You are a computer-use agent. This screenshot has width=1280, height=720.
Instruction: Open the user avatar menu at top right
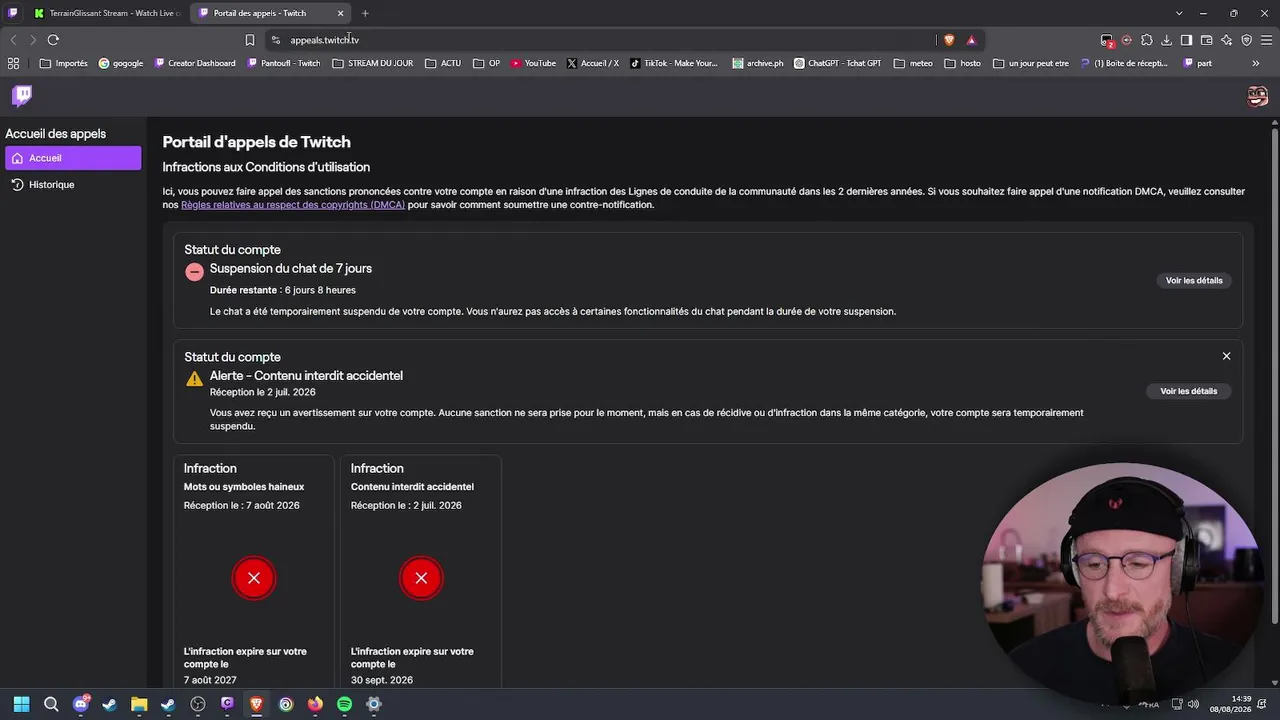coord(1257,96)
